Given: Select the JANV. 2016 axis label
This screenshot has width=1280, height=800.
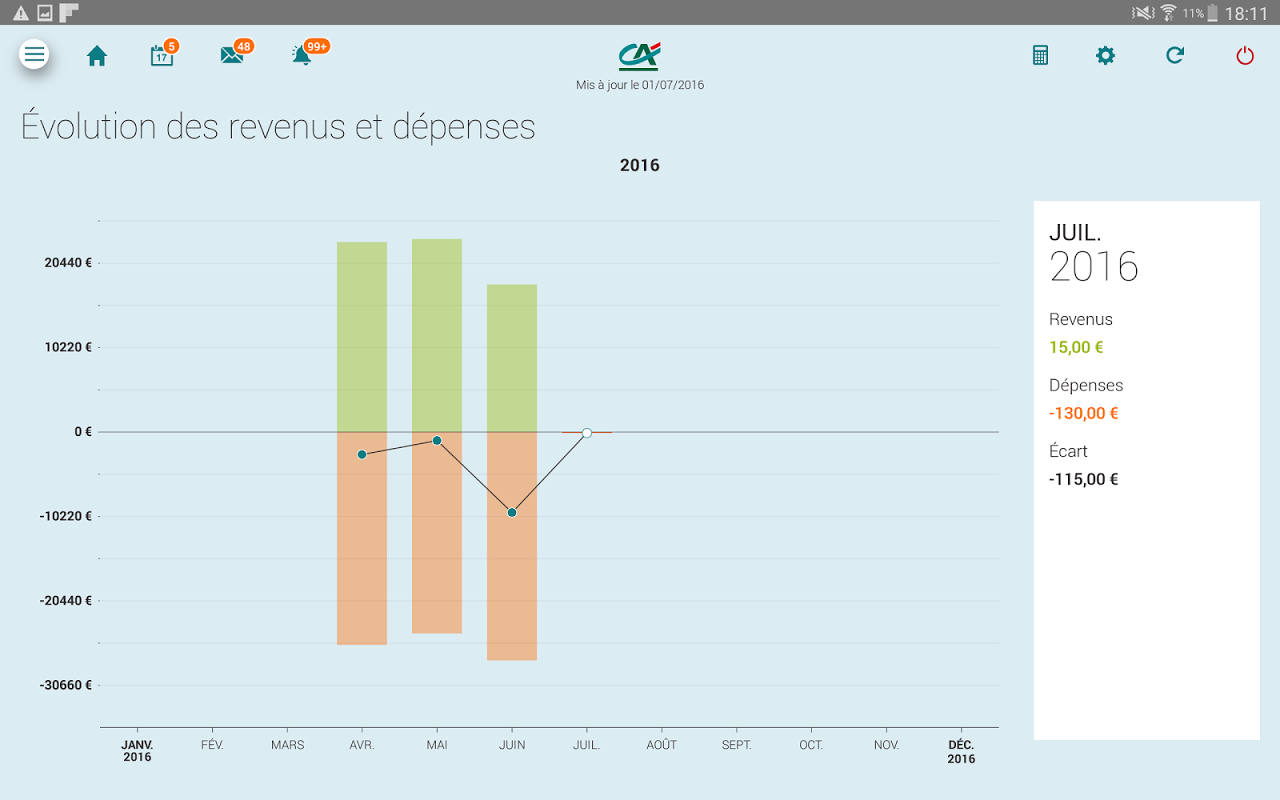Looking at the screenshot, I should click(x=137, y=751).
